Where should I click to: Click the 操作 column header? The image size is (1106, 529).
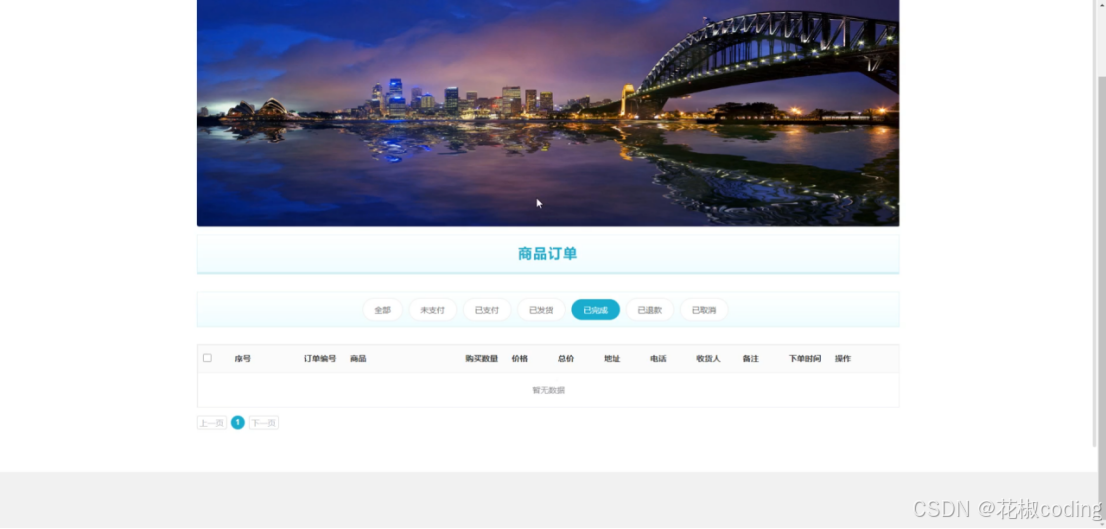pyautogui.click(x=843, y=359)
